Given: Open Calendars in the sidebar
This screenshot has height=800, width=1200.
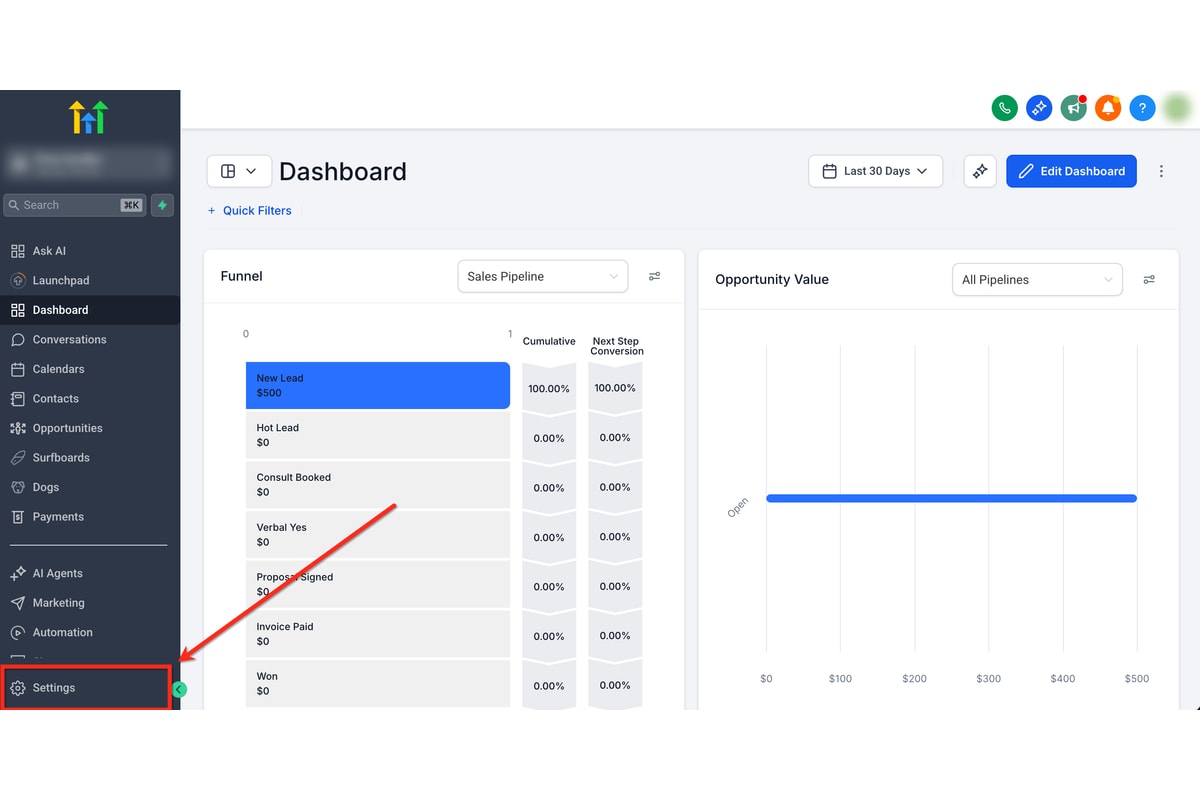Looking at the screenshot, I should pyautogui.click(x=90, y=369).
